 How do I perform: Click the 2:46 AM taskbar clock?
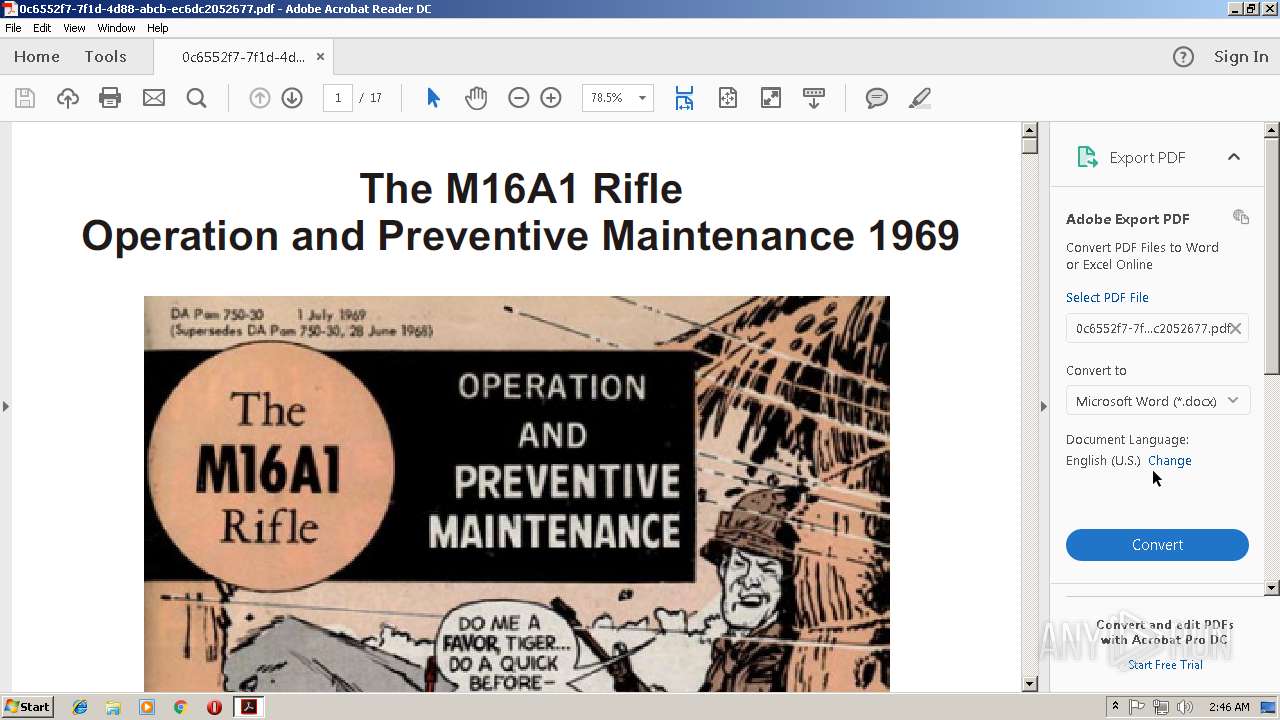click(x=1229, y=707)
